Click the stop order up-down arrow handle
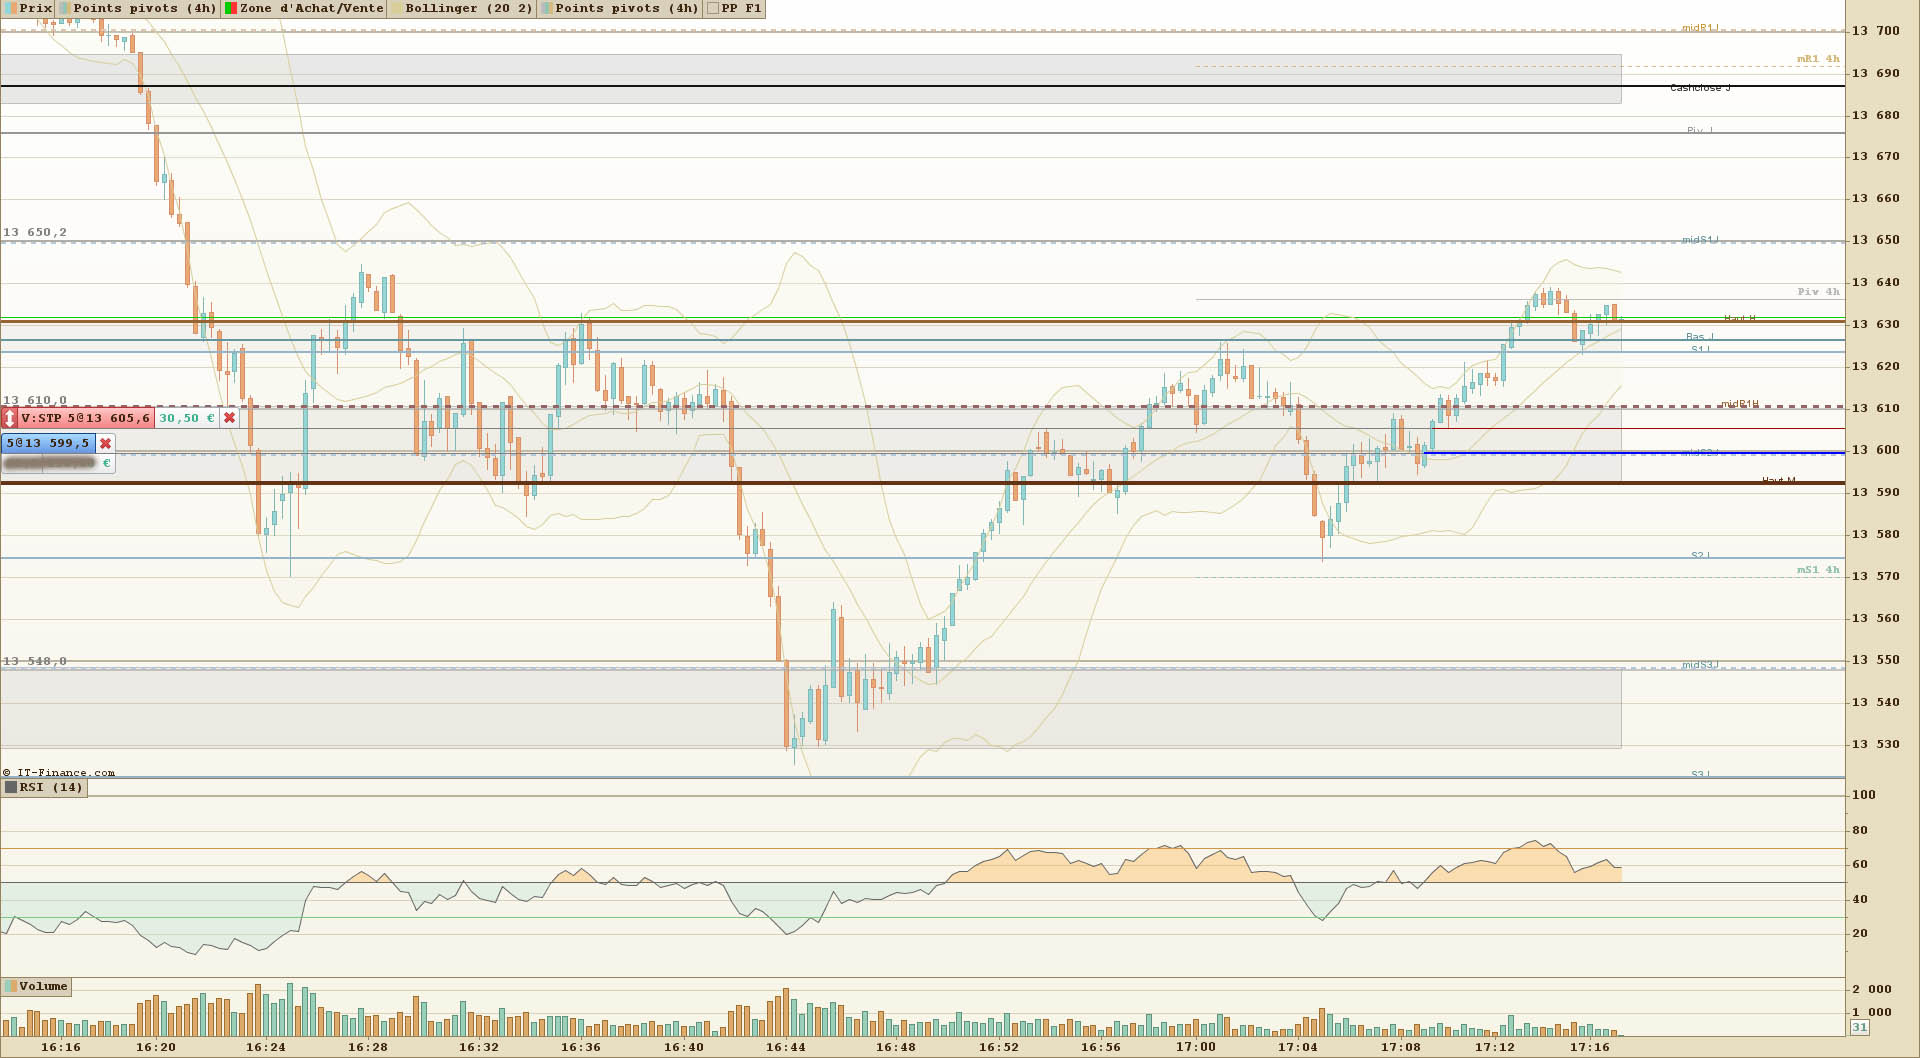The width and height of the screenshot is (1920, 1058). point(10,418)
